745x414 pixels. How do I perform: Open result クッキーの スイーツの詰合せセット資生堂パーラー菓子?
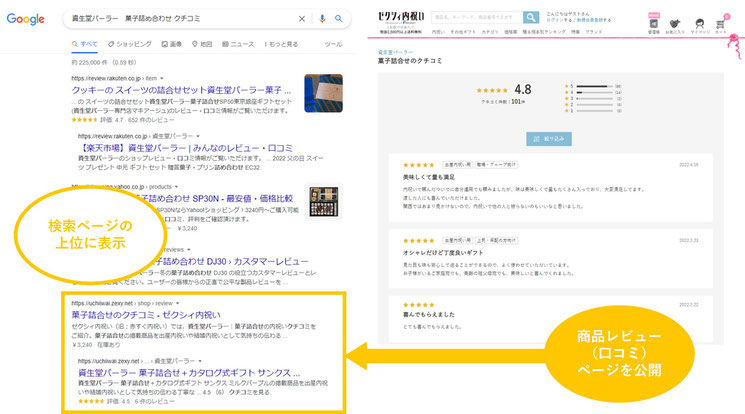pyautogui.click(x=181, y=90)
